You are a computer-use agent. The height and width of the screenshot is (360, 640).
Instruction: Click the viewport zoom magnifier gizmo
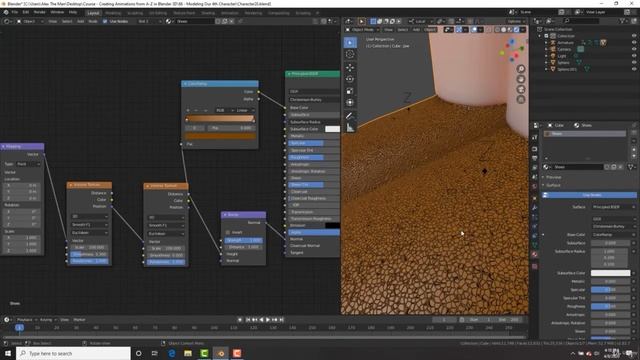click(x=521, y=69)
